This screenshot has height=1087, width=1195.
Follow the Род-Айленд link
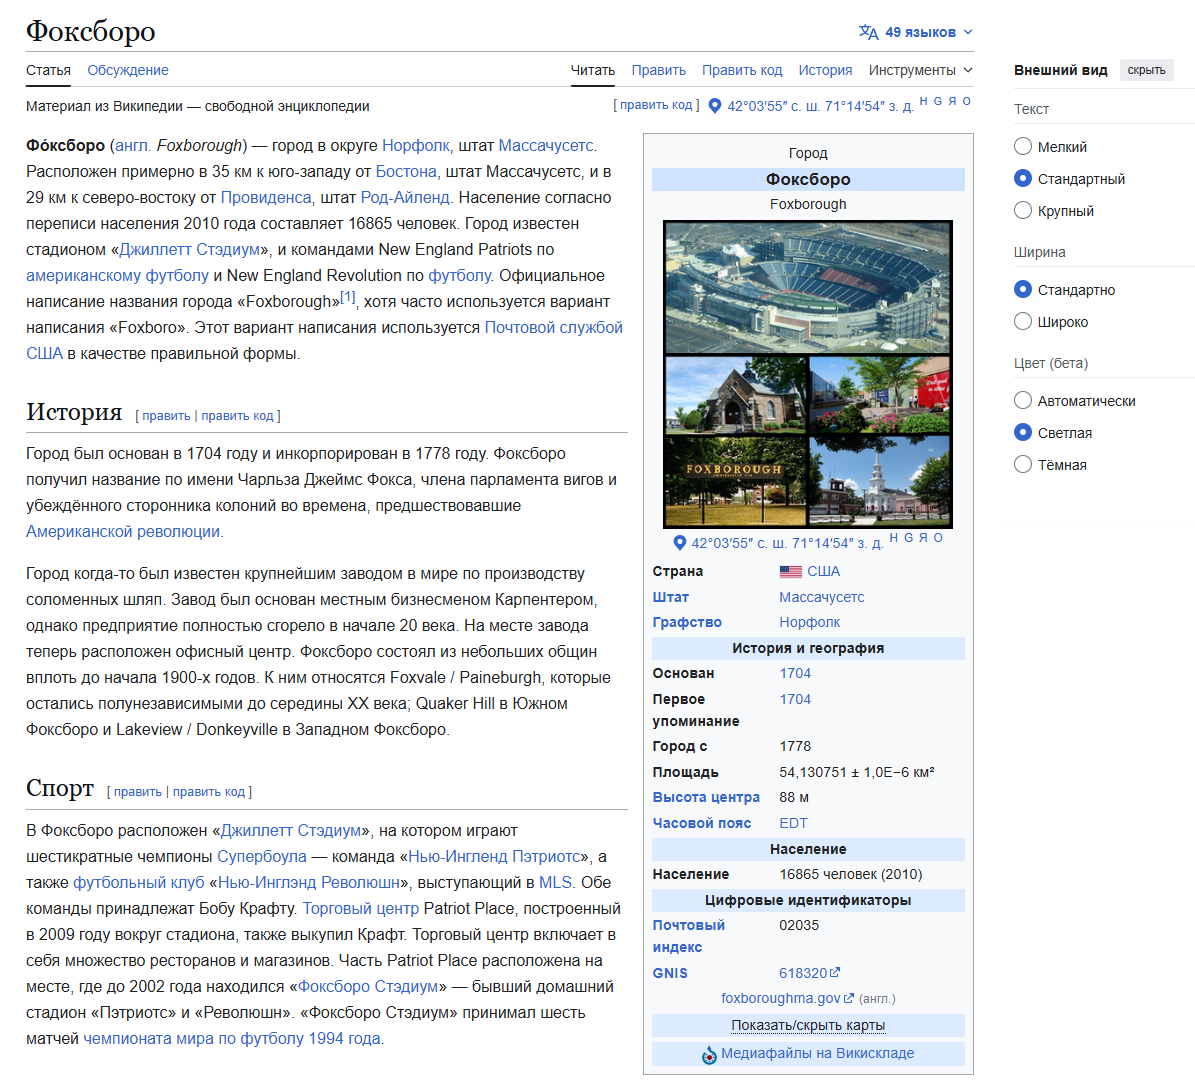pos(405,197)
